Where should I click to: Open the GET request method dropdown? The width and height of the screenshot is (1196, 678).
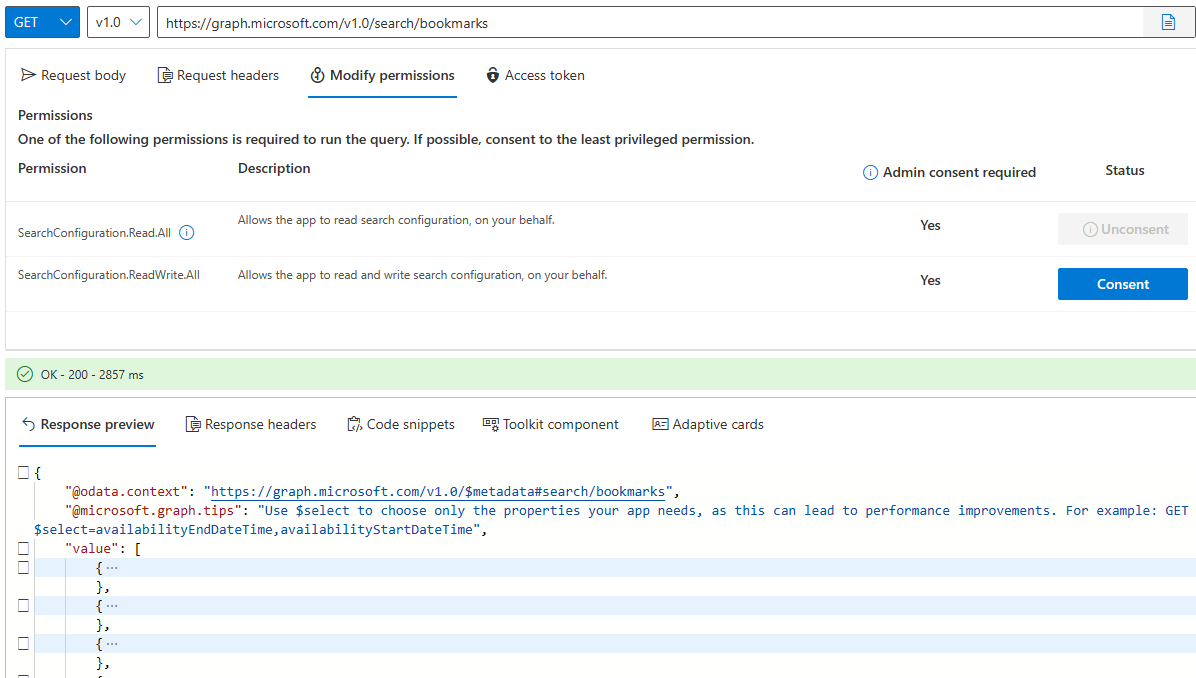[42, 20]
